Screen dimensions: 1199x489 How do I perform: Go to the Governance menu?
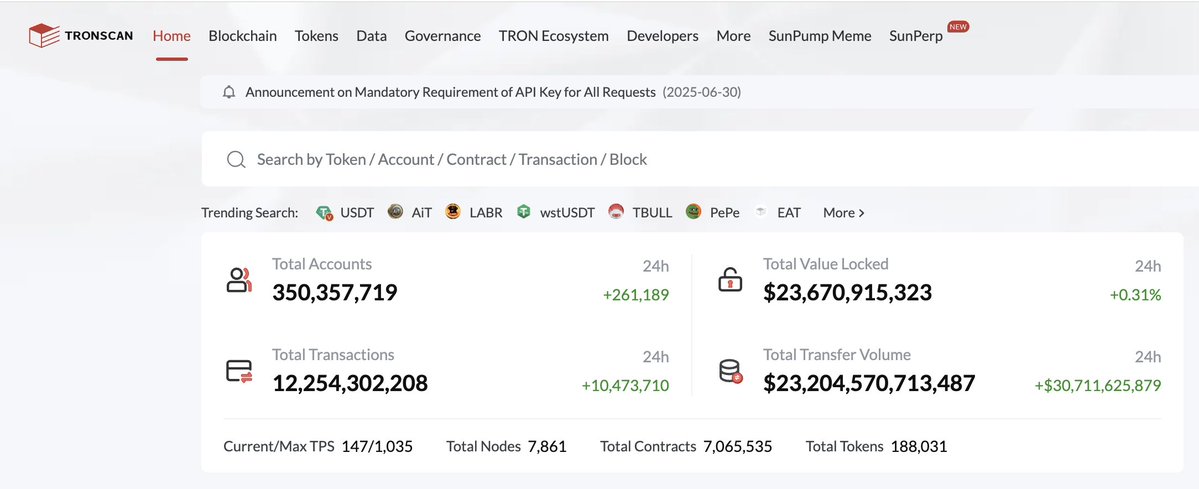point(442,36)
